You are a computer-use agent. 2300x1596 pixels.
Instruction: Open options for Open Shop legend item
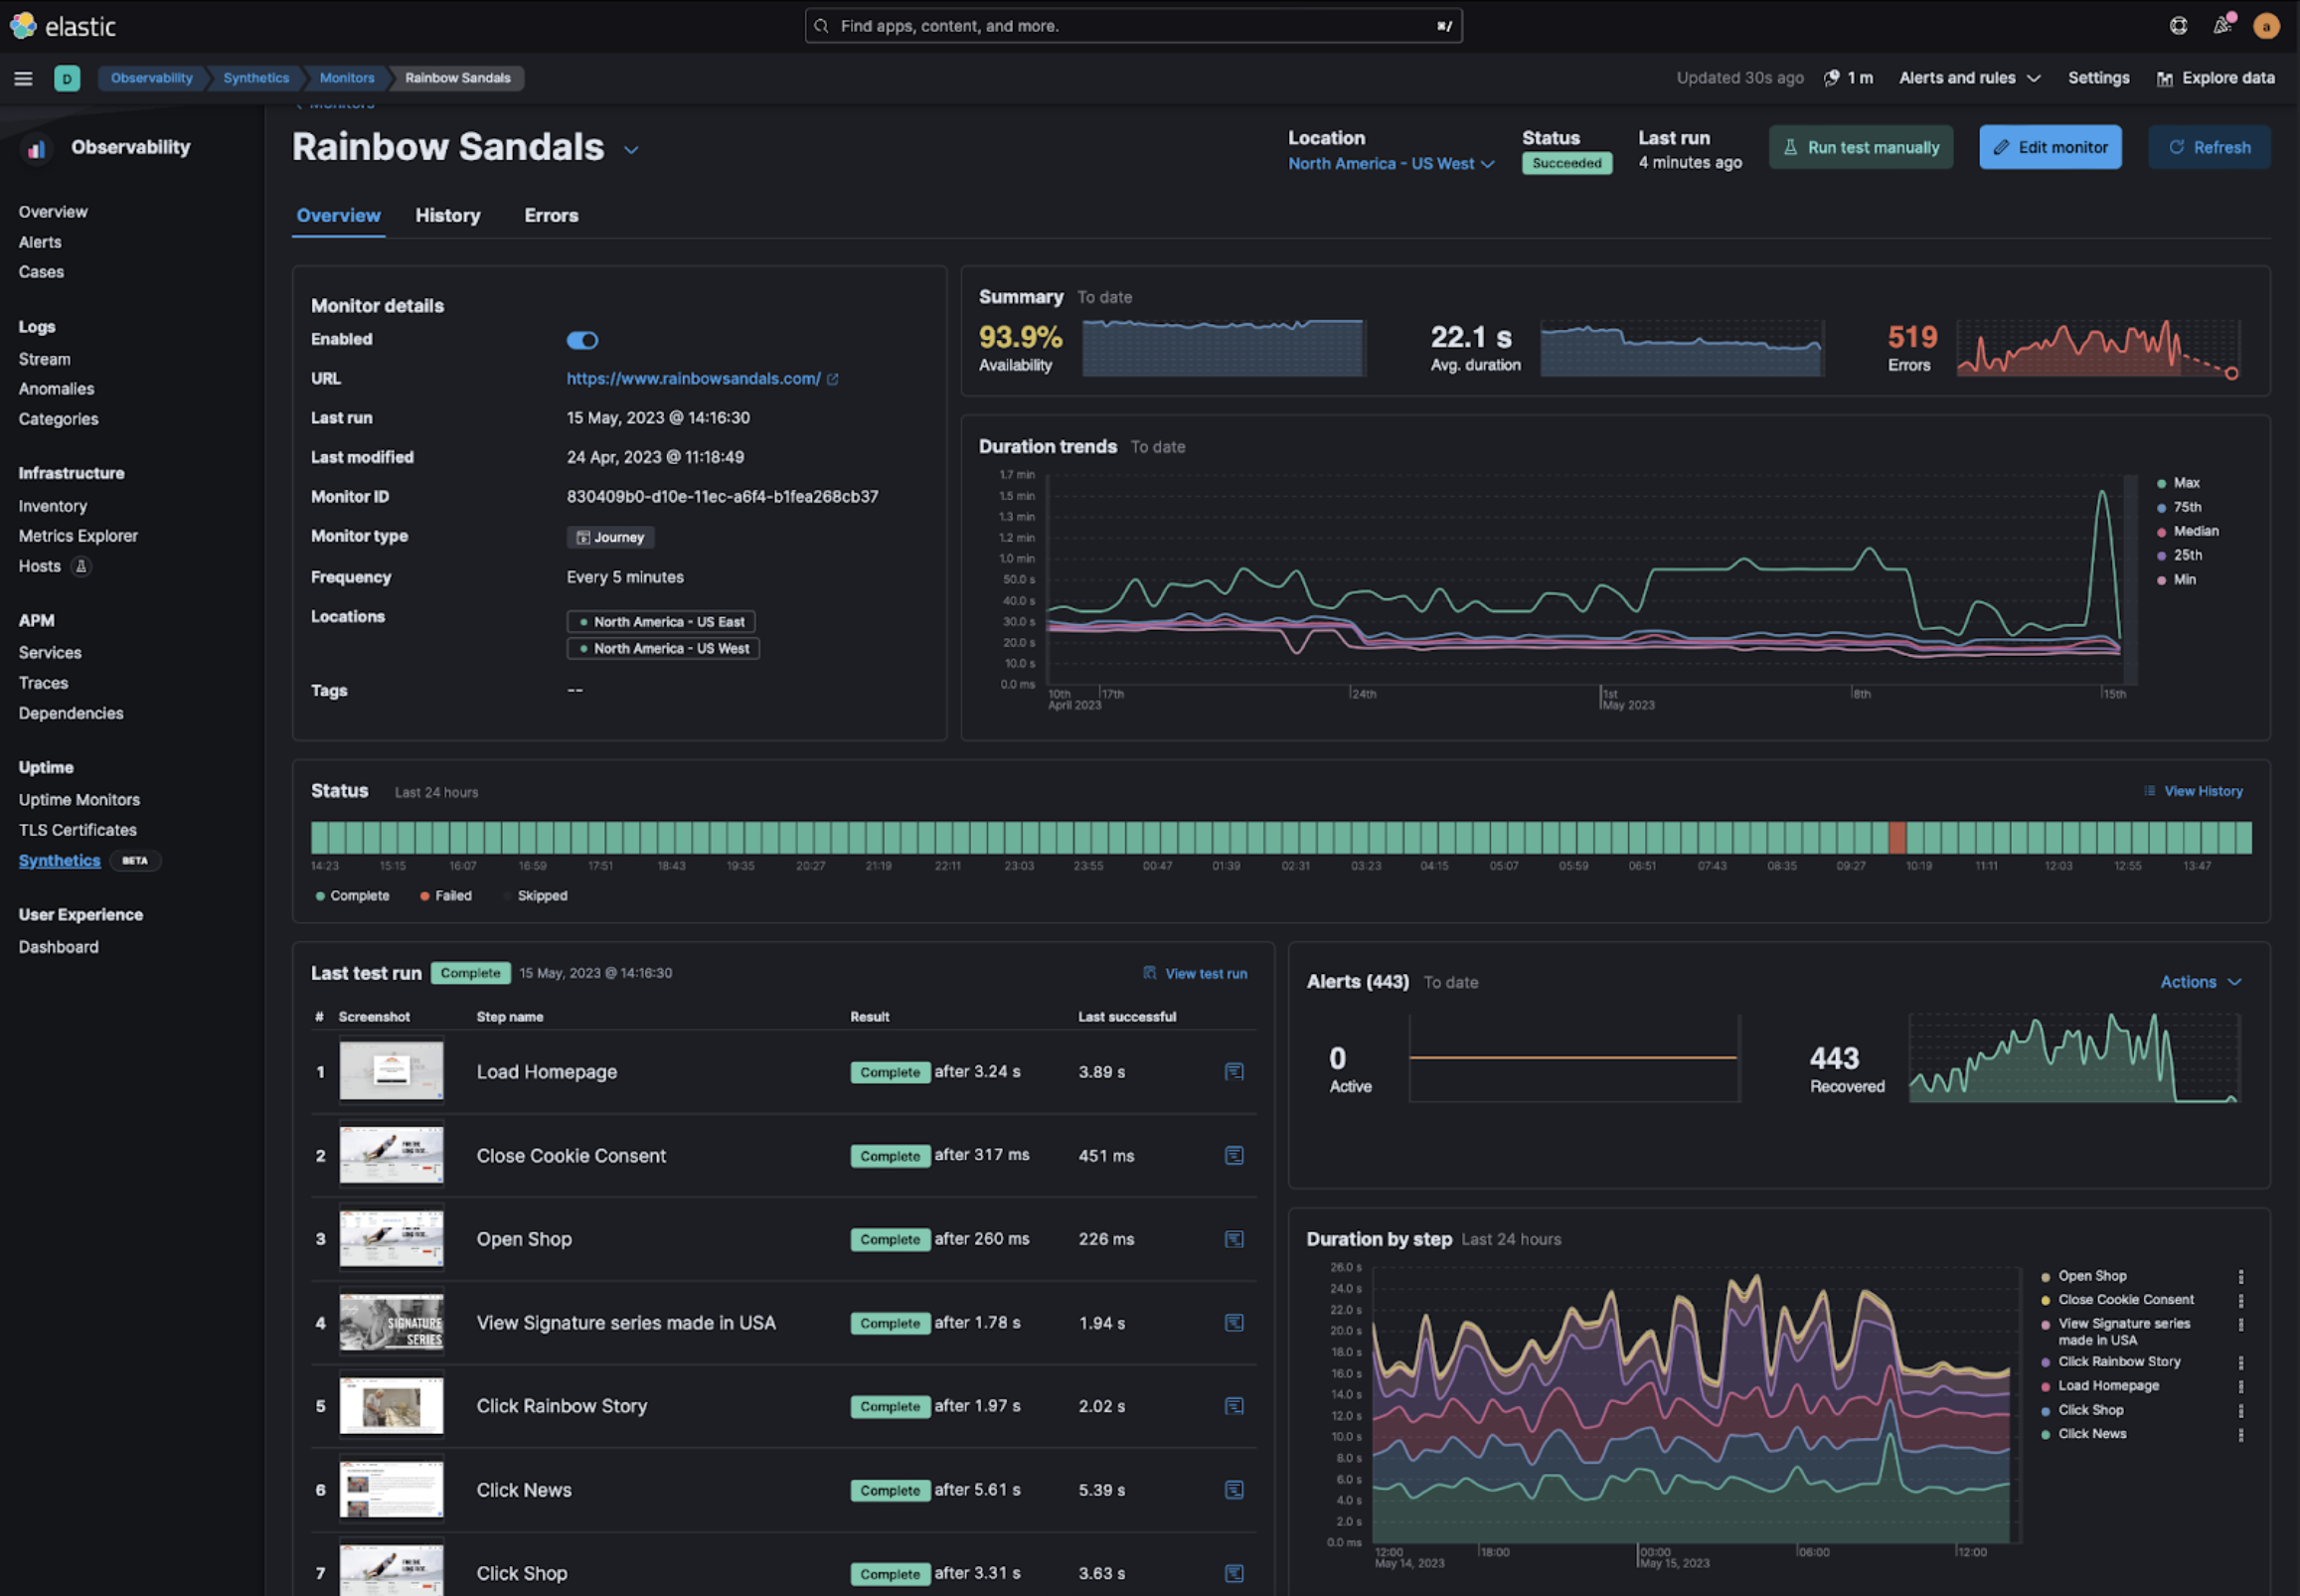coord(2241,1277)
